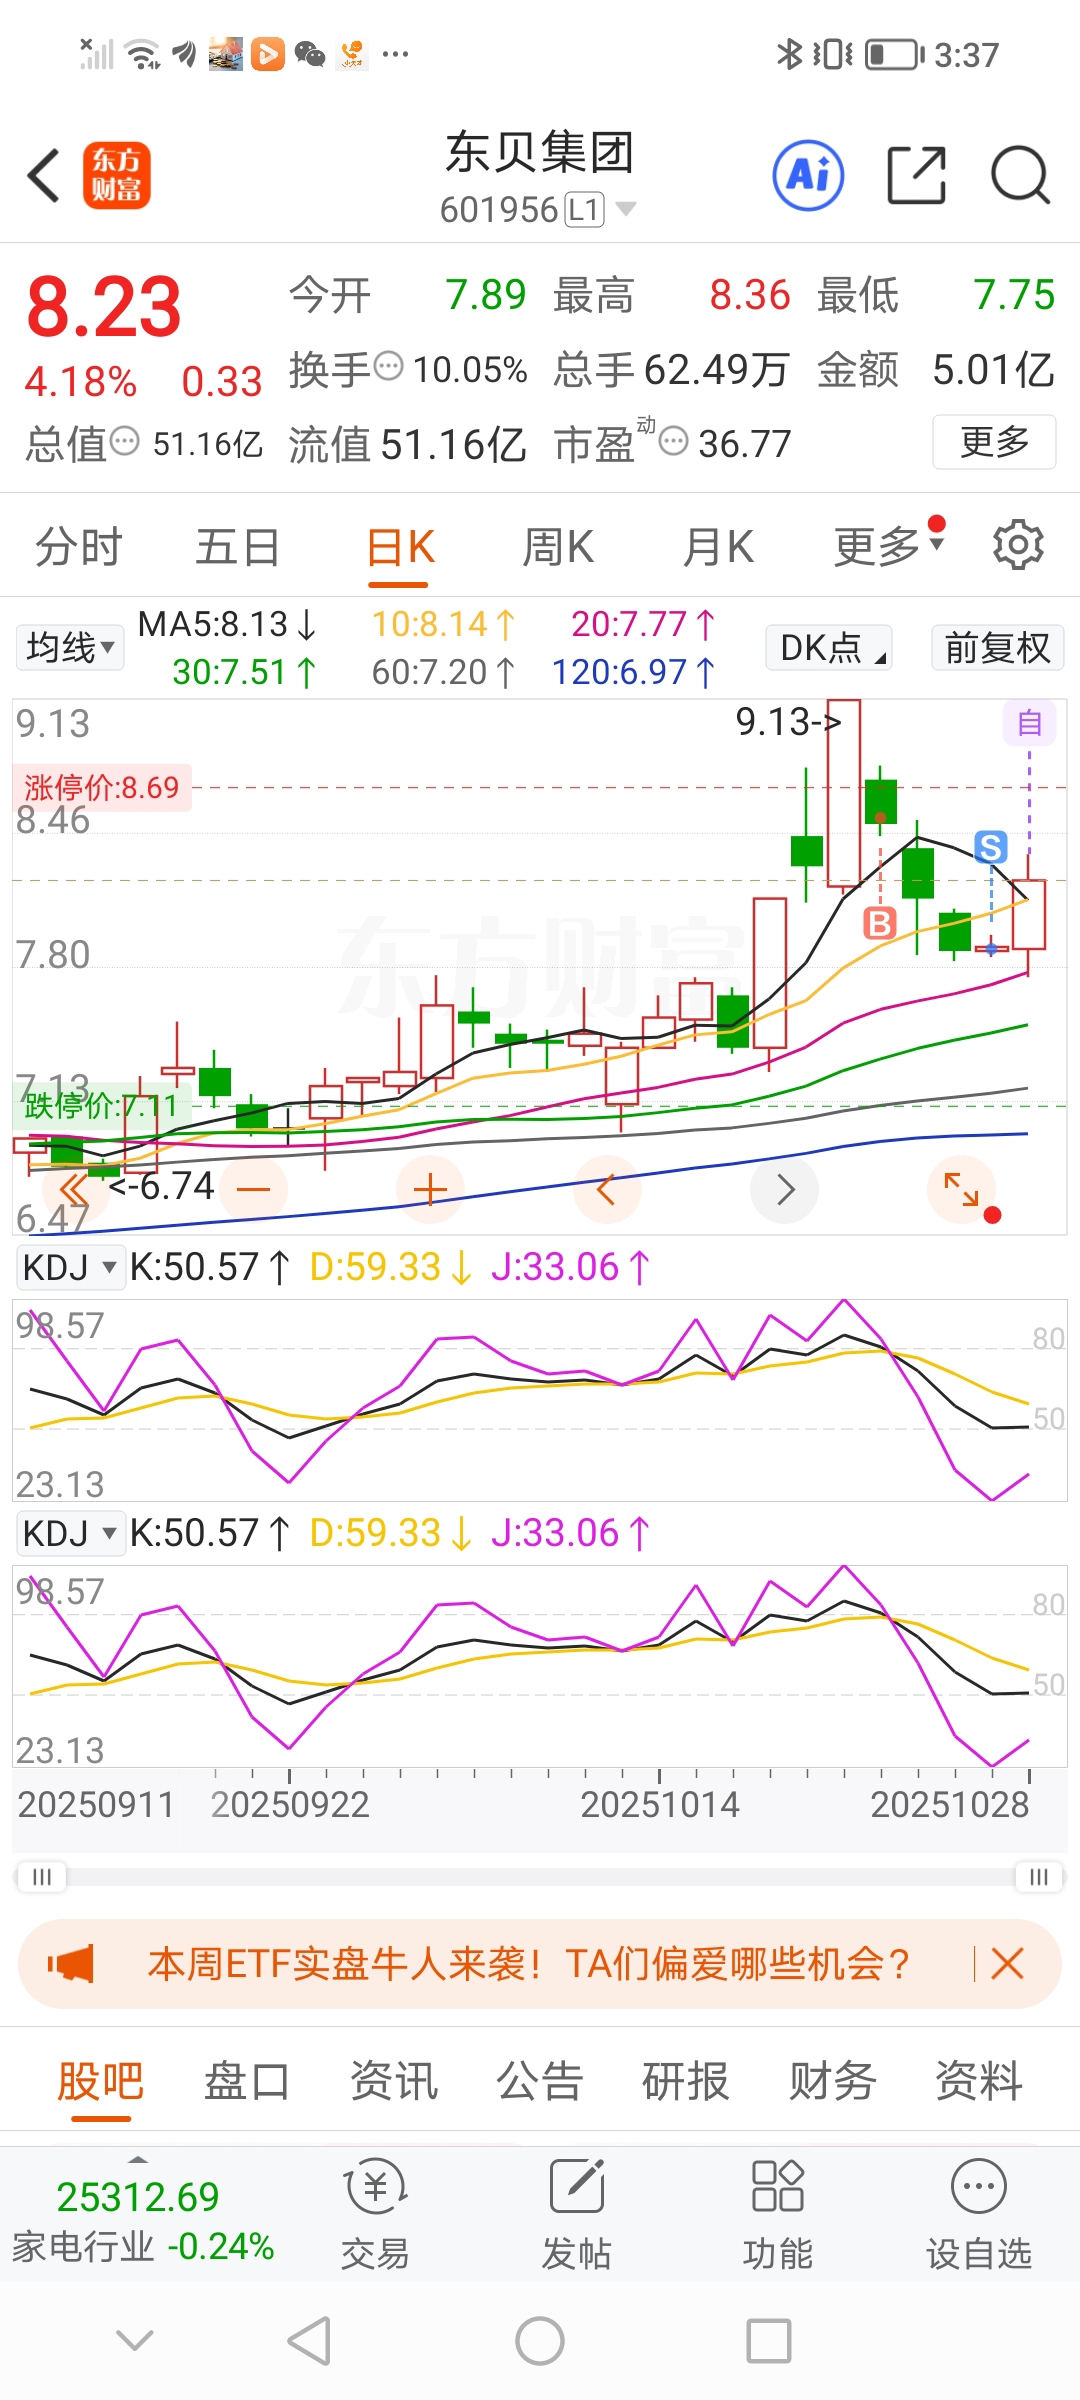The width and height of the screenshot is (1080, 2400).
Task: Expand chart to fullscreen icon
Action: click(962, 1189)
